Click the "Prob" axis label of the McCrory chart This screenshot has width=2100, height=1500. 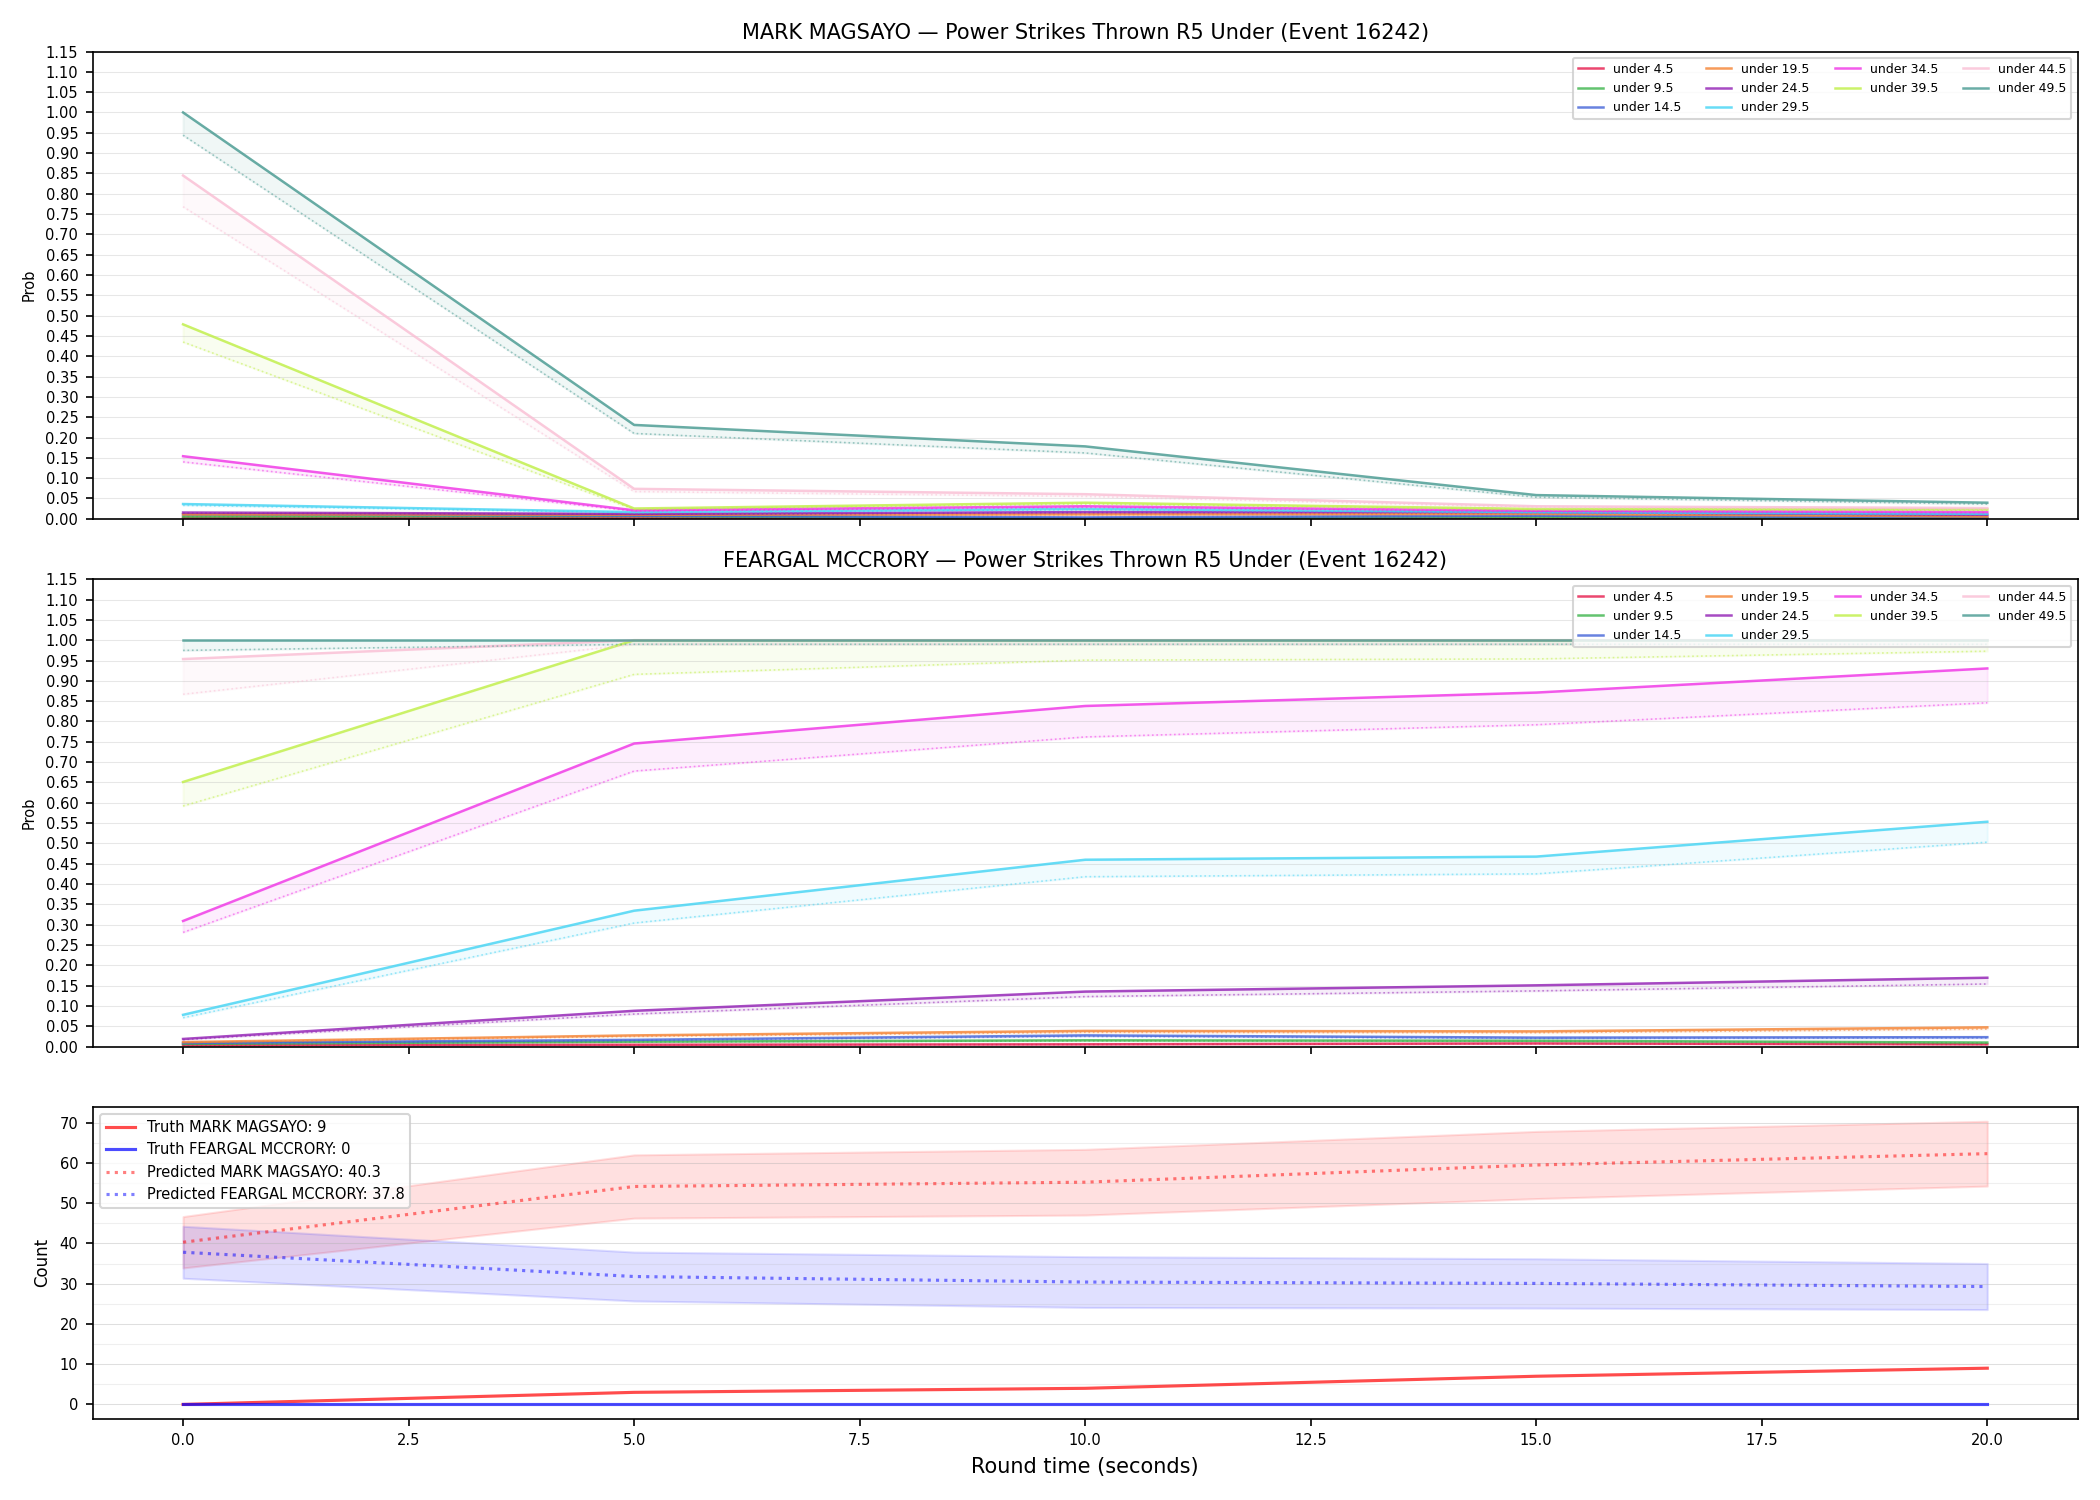click(29, 814)
